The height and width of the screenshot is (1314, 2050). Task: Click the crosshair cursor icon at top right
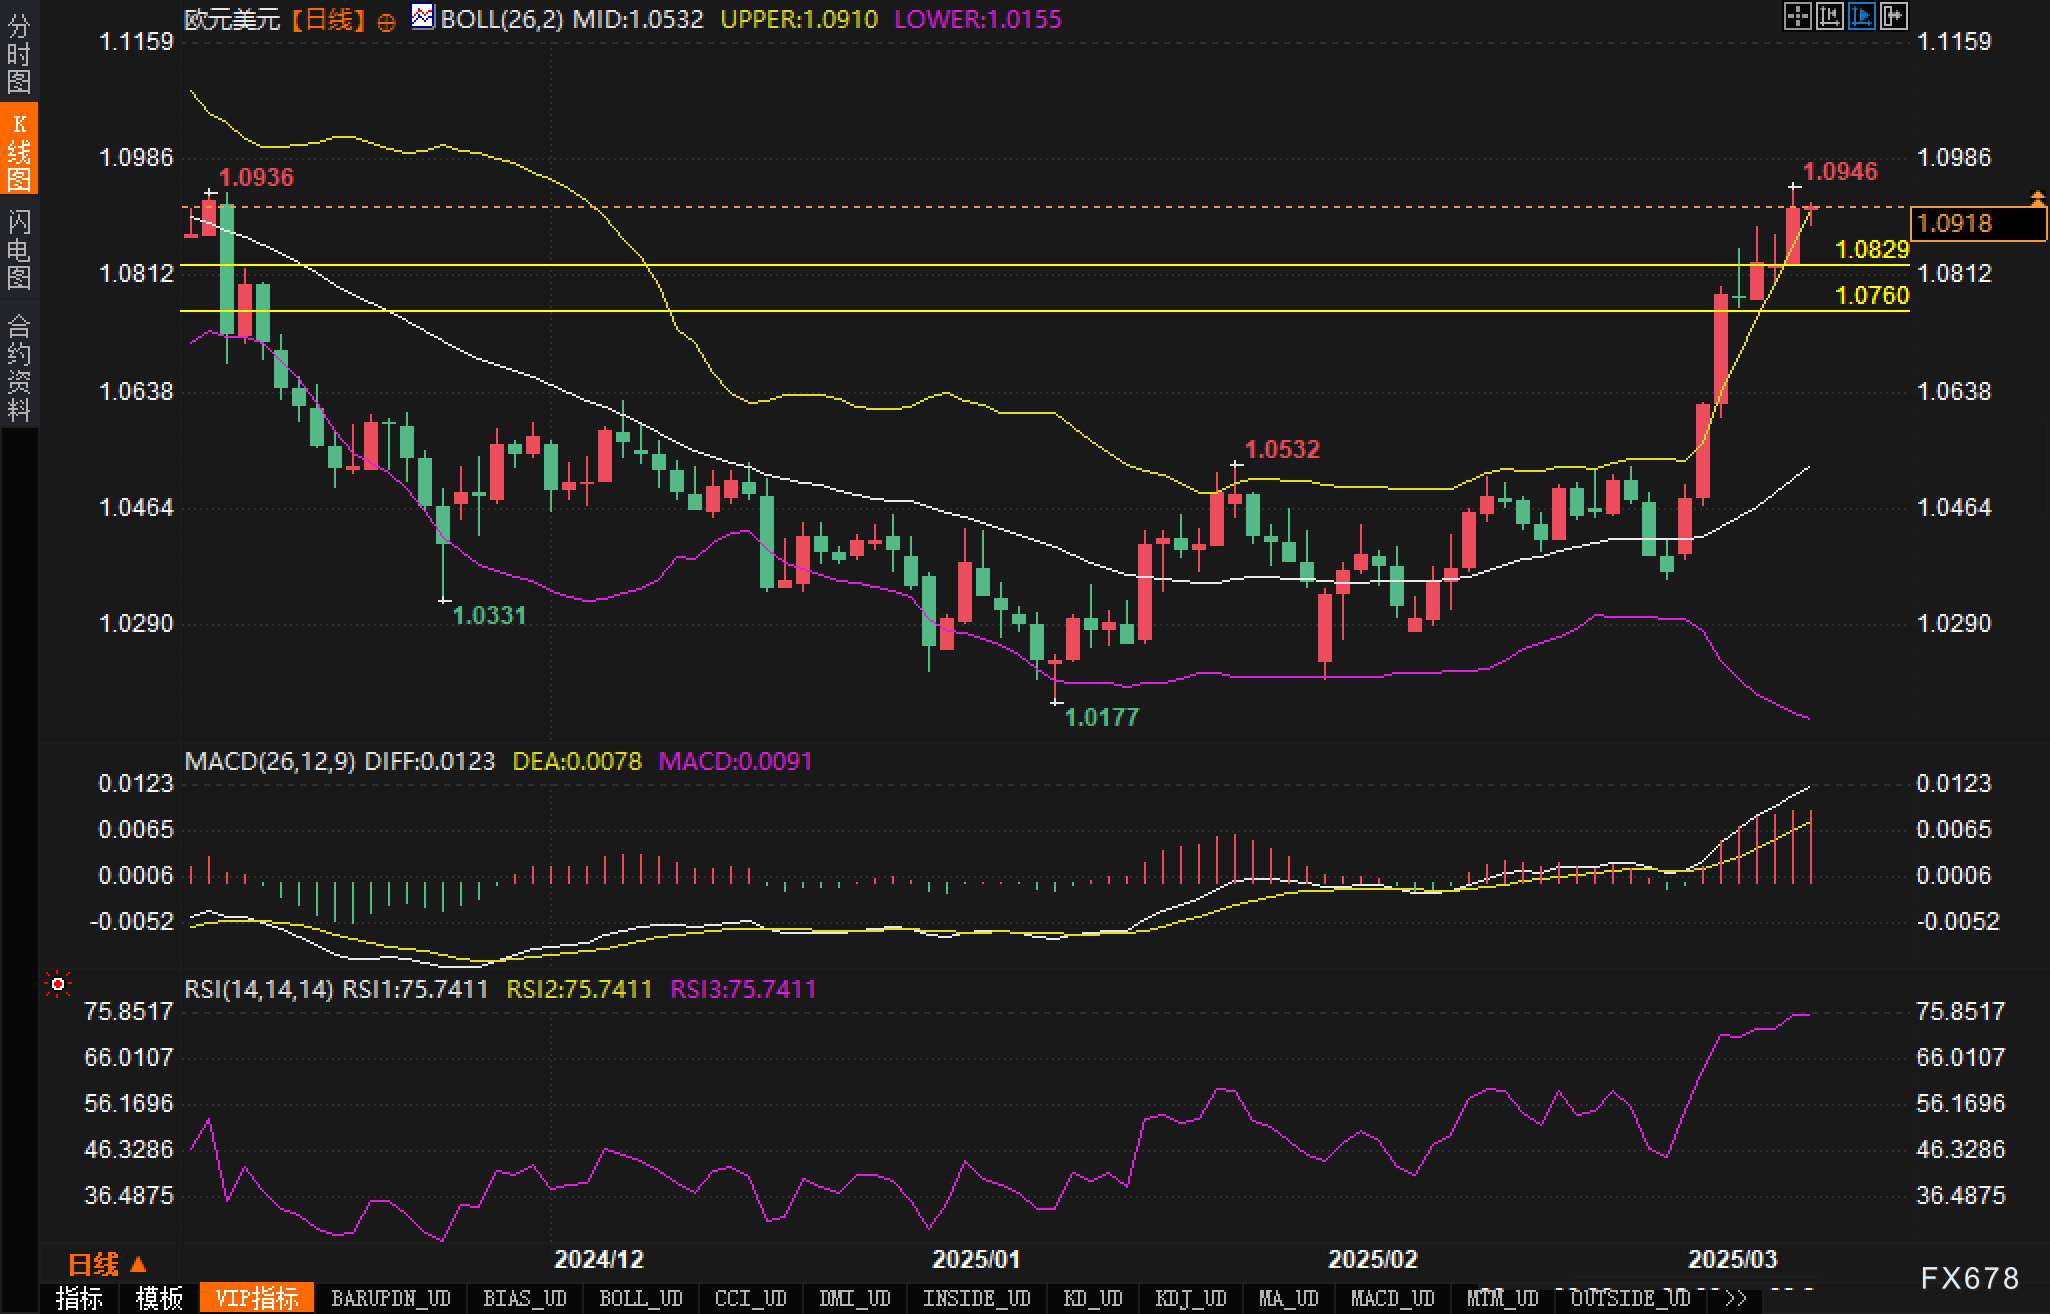[x=1797, y=16]
